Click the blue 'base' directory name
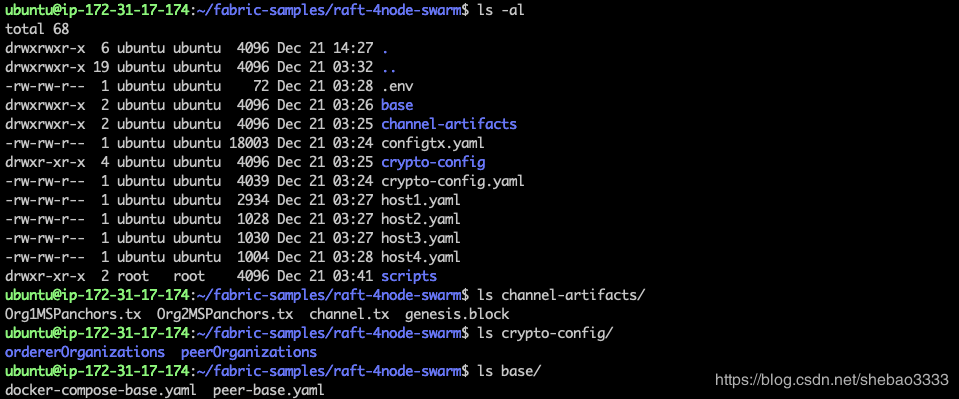This screenshot has height=399, width=959. coord(397,105)
